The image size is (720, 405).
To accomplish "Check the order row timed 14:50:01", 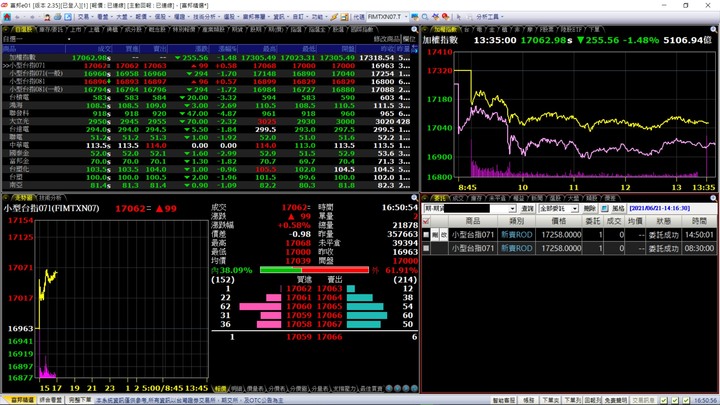I will coord(426,235).
